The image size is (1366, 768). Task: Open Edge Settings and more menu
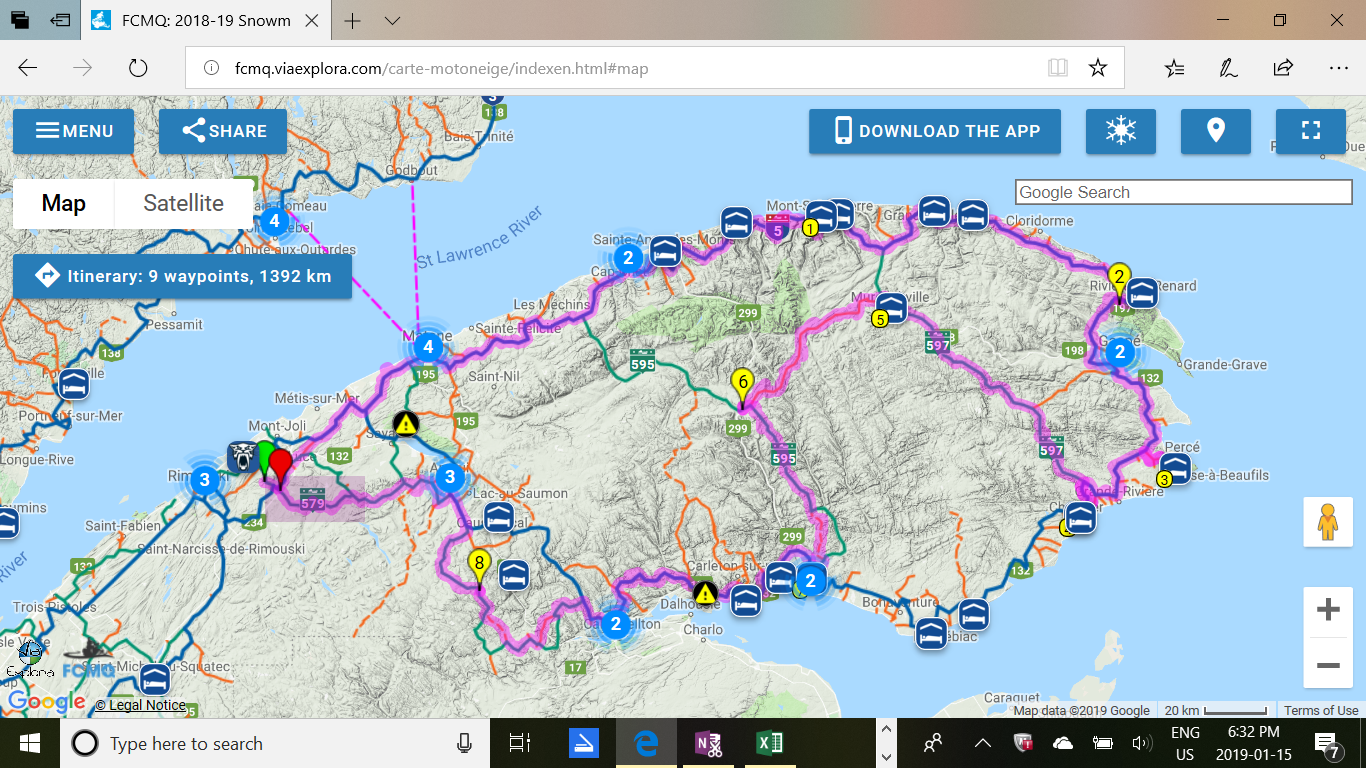[1338, 68]
